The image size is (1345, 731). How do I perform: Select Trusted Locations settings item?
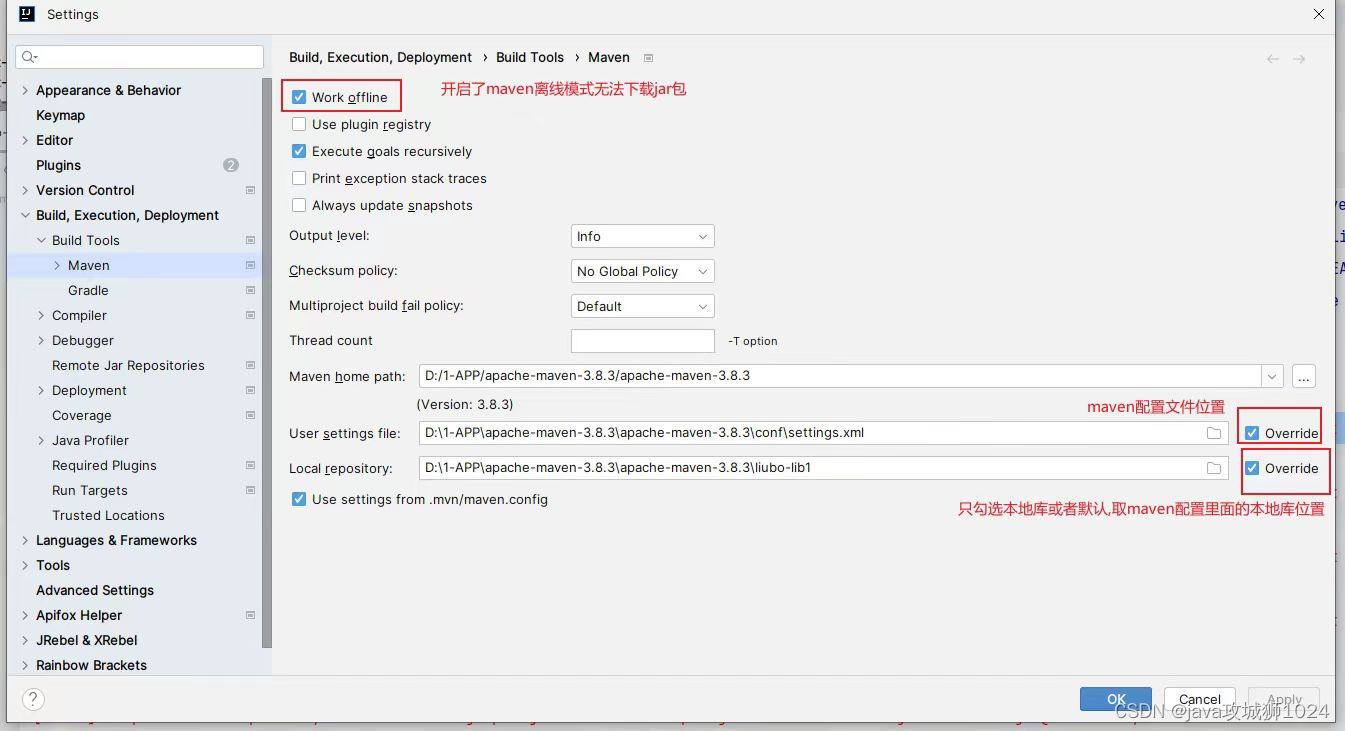point(108,515)
